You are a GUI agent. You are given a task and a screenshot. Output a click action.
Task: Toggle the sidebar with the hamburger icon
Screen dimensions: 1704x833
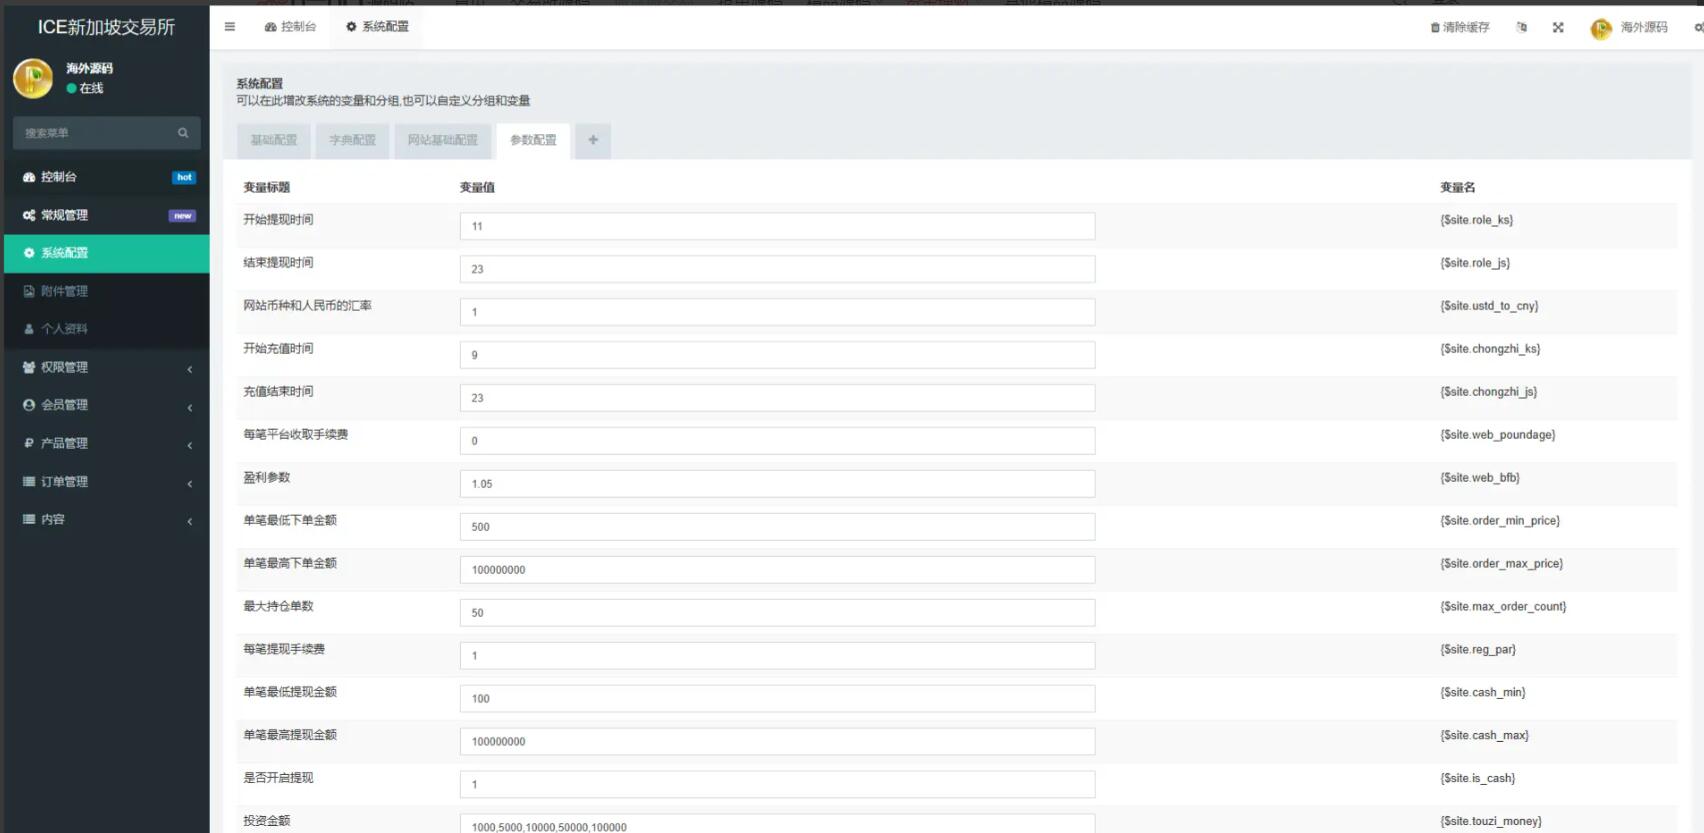pos(230,27)
